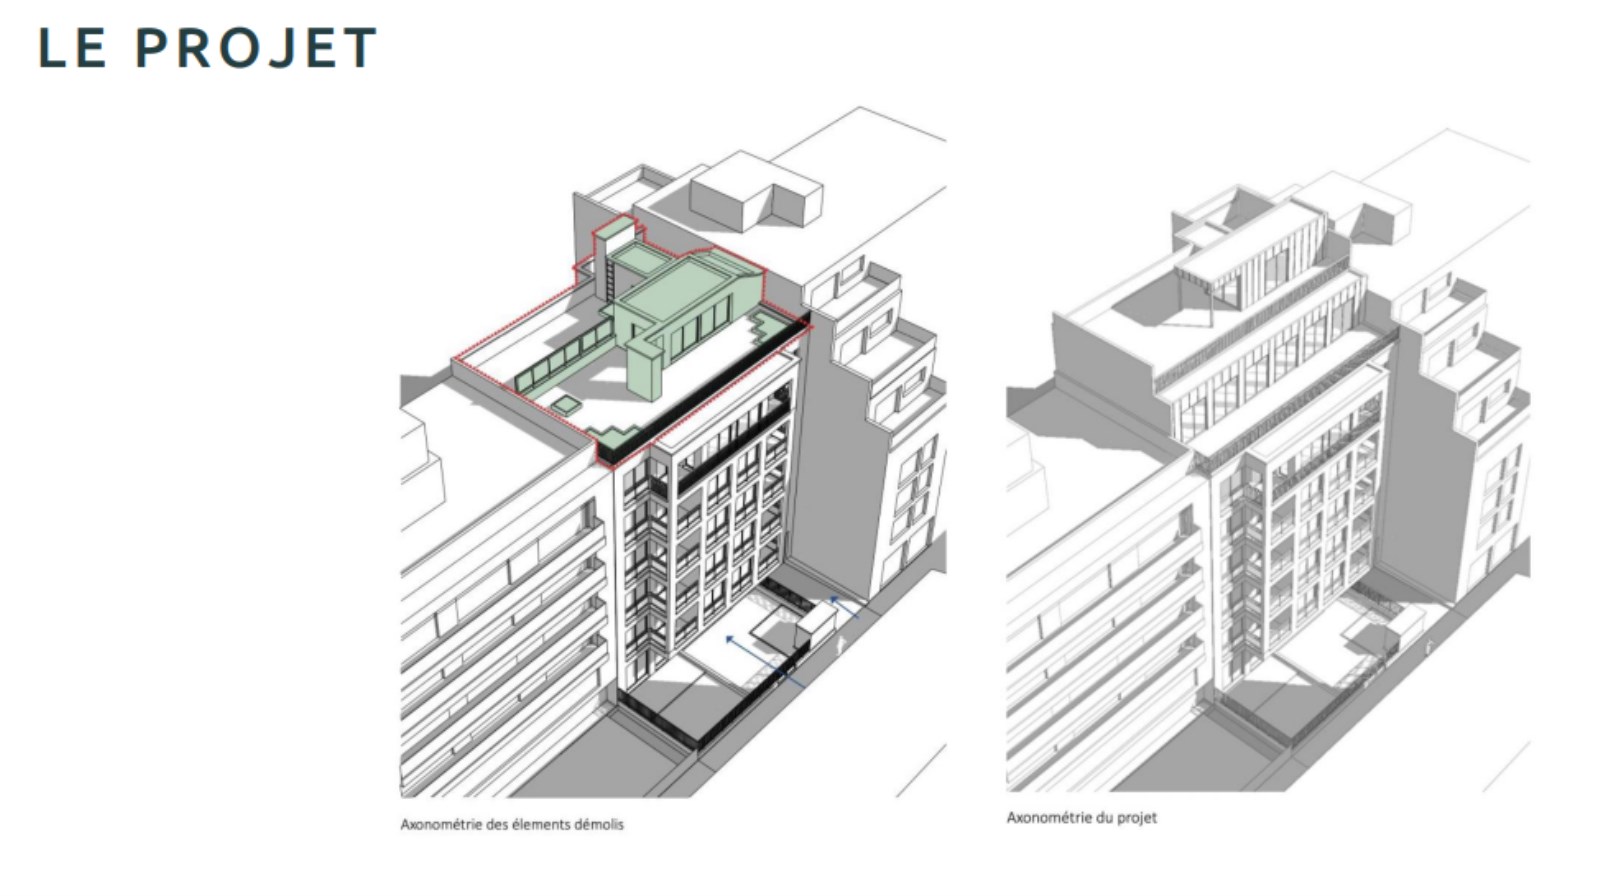Click the caption 'Axonométrie des élements démolis'
The height and width of the screenshot is (896, 1600).
pyautogui.click(x=512, y=825)
